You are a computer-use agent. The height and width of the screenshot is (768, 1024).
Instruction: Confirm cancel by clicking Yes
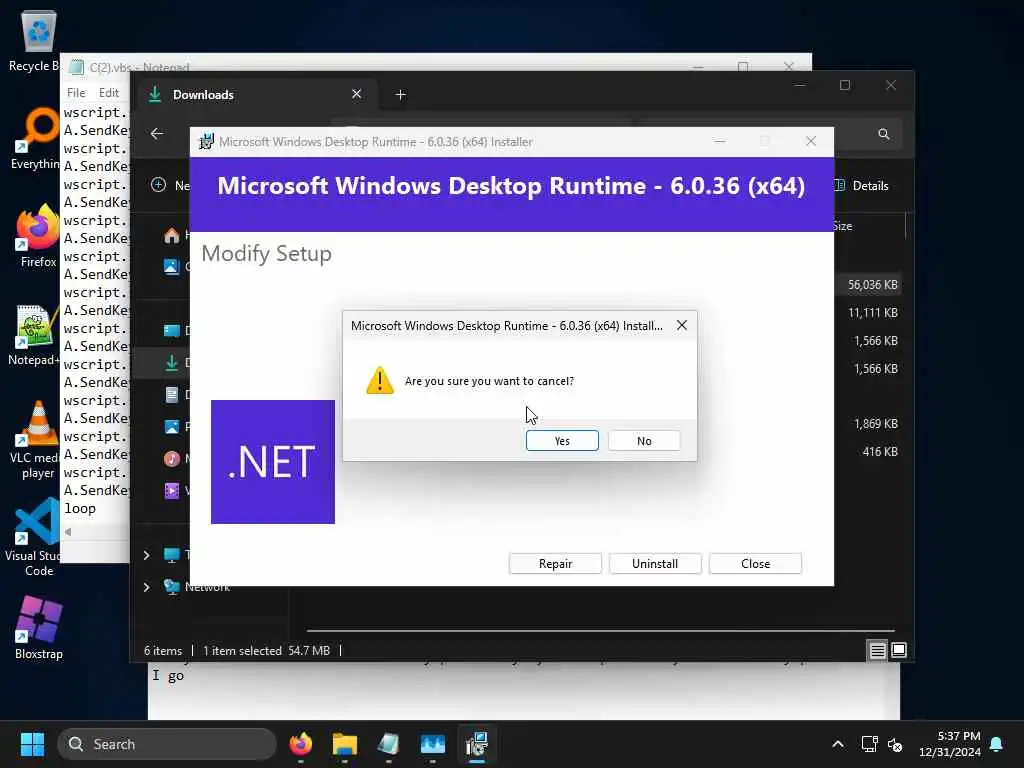(x=562, y=441)
